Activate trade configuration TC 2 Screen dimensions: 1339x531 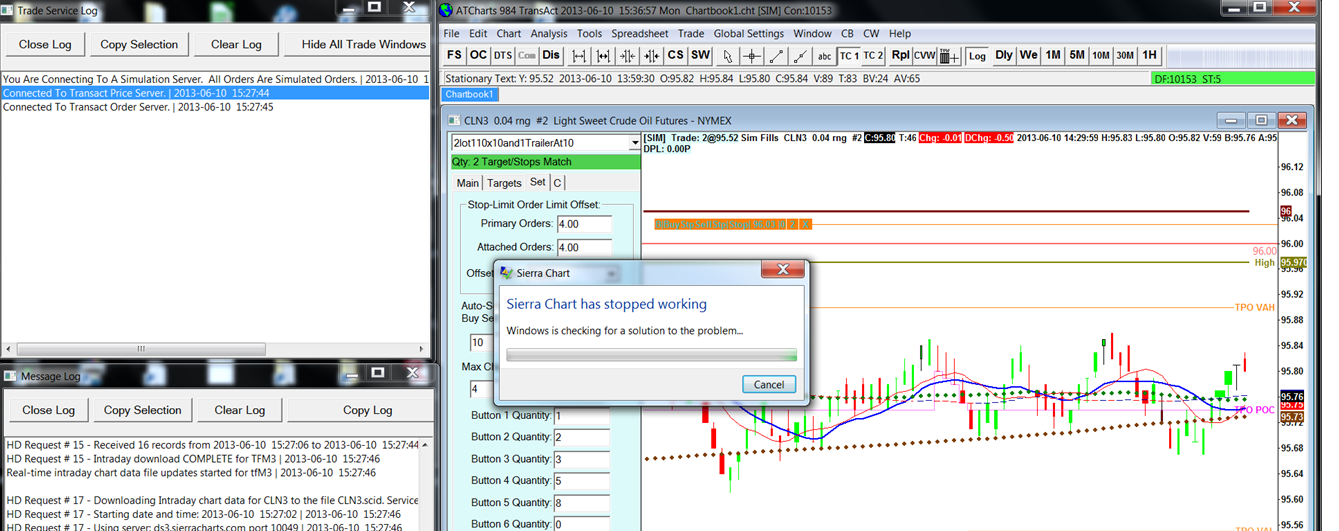coord(874,55)
